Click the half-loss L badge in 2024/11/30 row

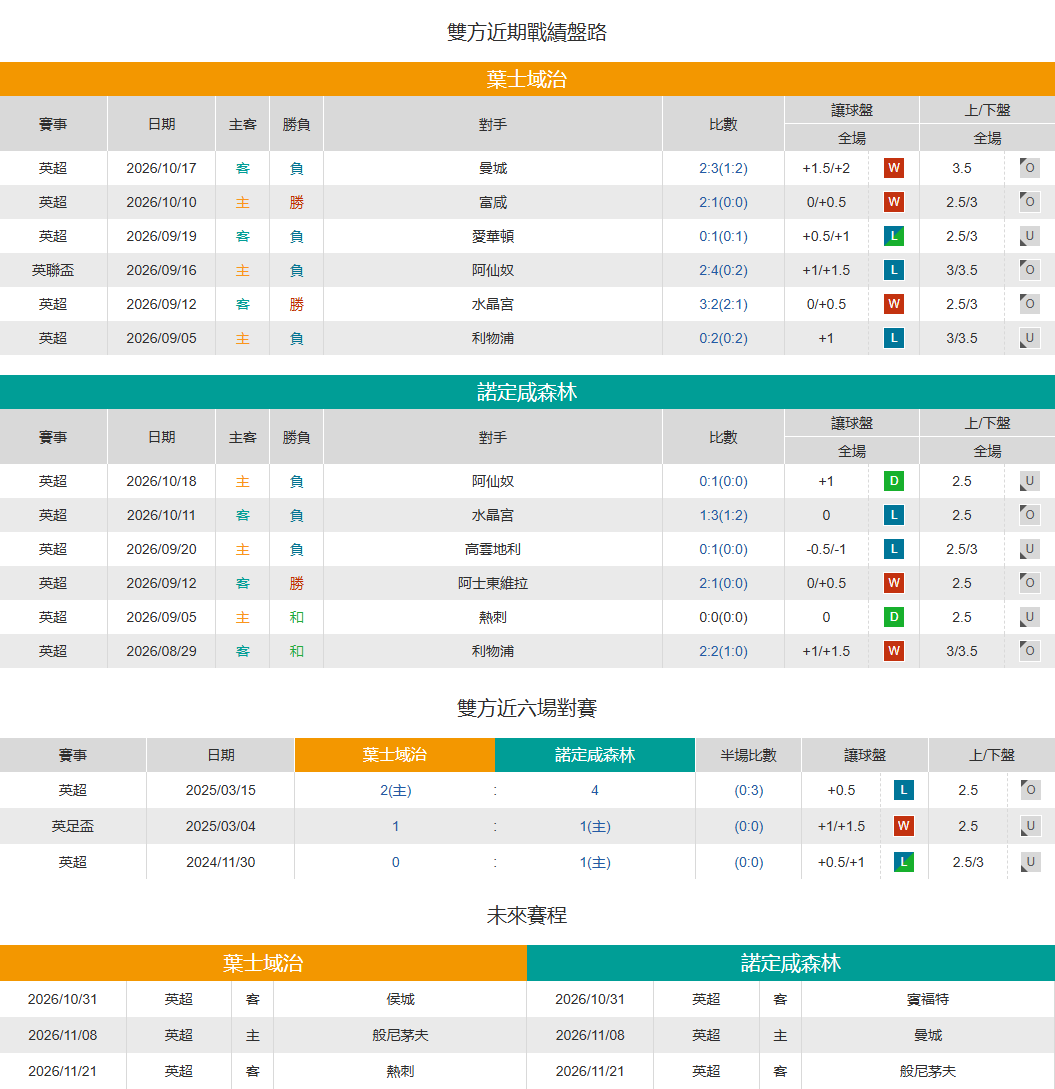[x=903, y=863]
